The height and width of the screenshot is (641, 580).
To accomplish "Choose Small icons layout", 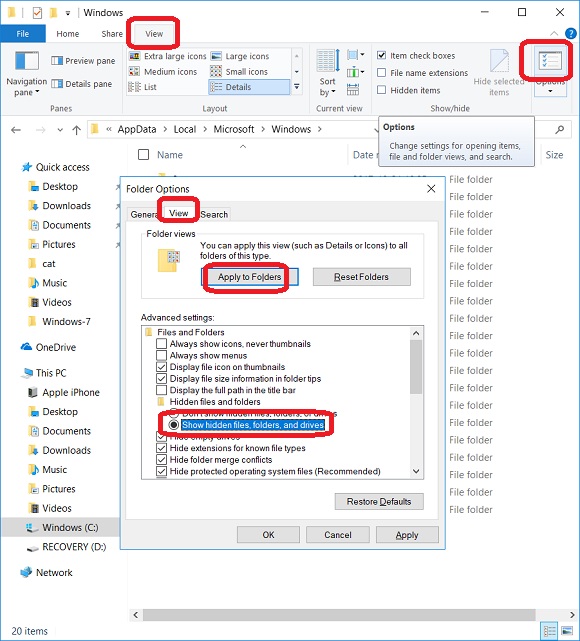I will 239,72.
